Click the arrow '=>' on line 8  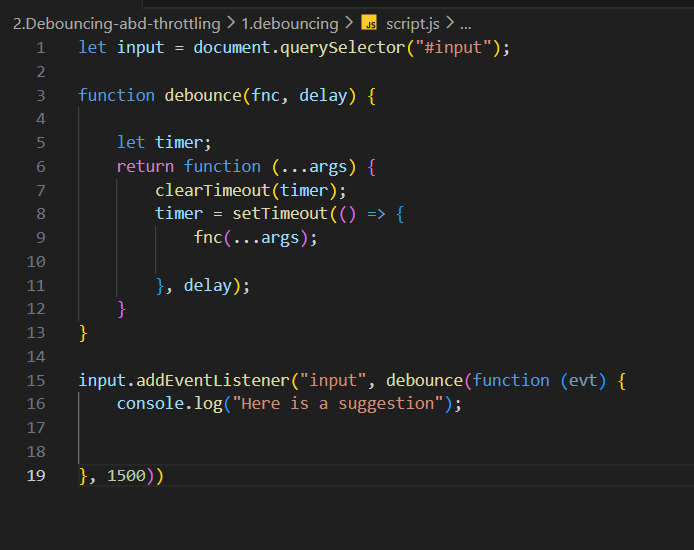[x=376, y=214]
